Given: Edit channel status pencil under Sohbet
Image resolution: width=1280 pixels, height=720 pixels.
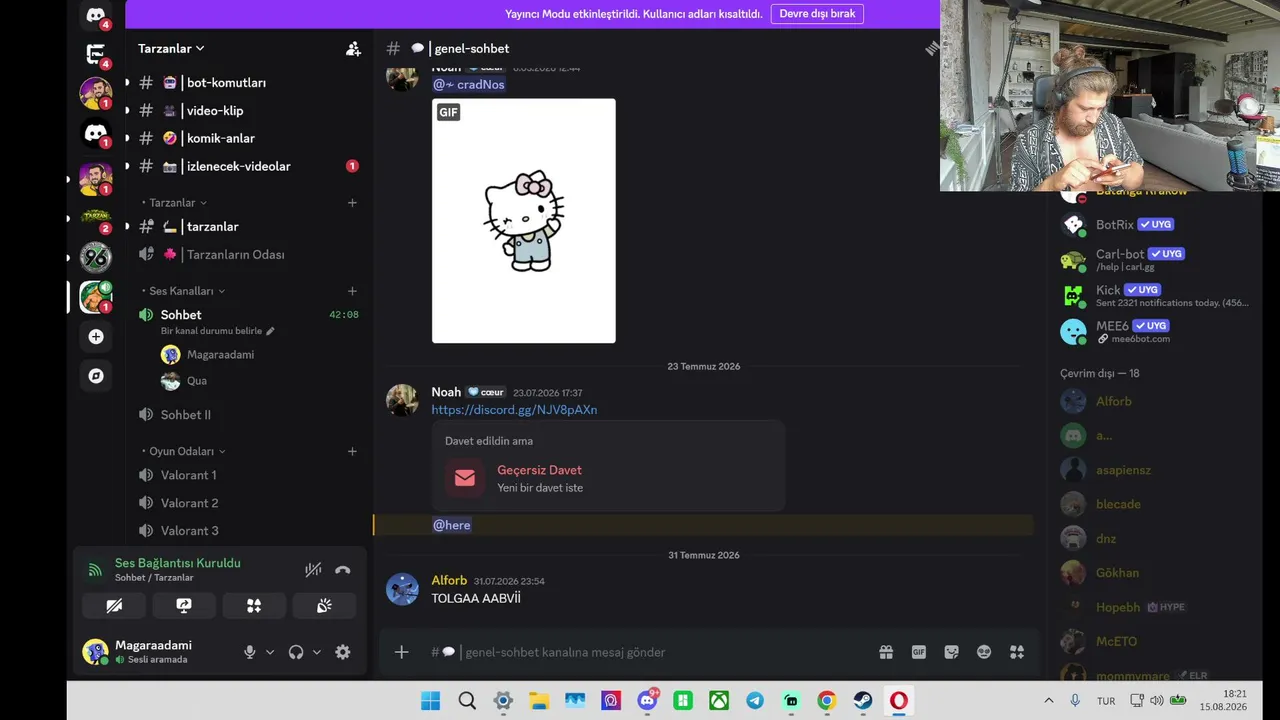Looking at the screenshot, I should pos(270,331).
